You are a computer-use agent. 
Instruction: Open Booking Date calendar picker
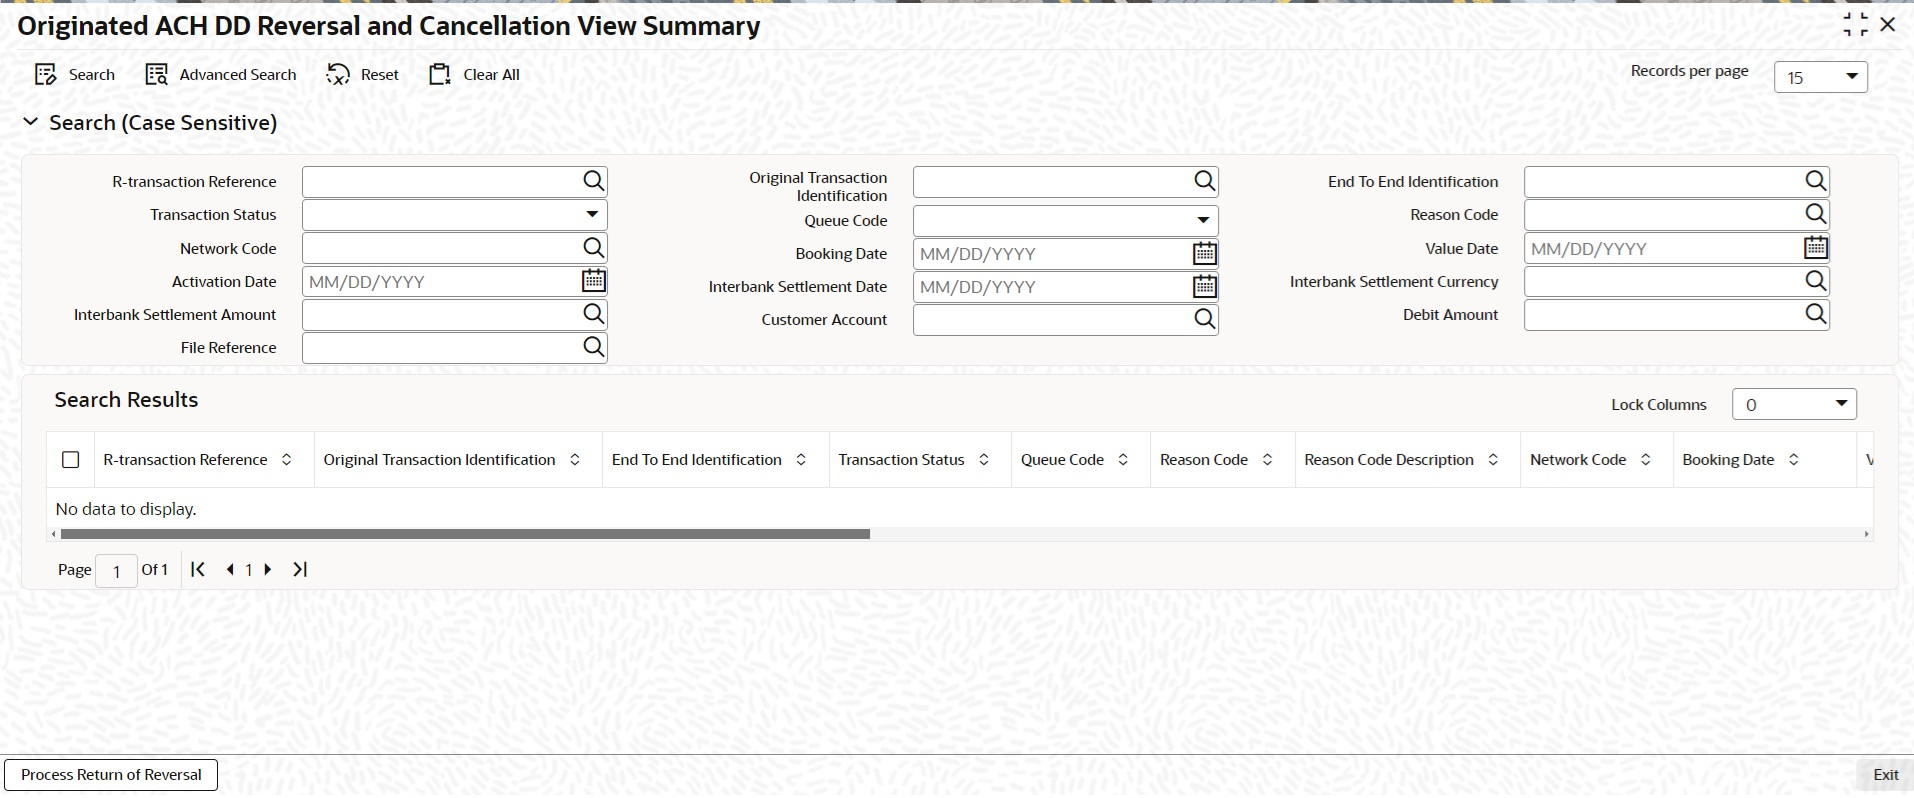point(1204,254)
